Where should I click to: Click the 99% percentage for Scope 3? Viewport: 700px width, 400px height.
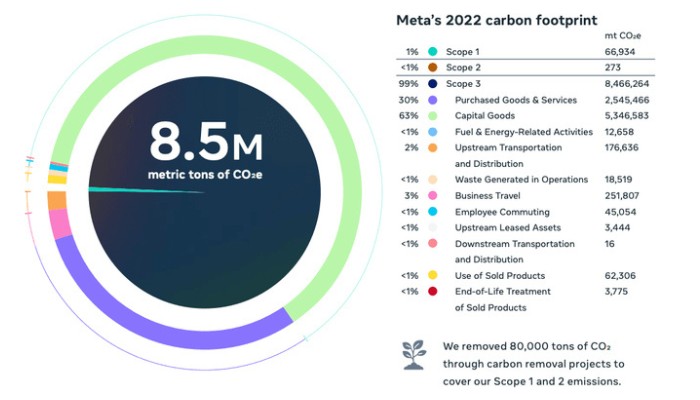click(408, 83)
